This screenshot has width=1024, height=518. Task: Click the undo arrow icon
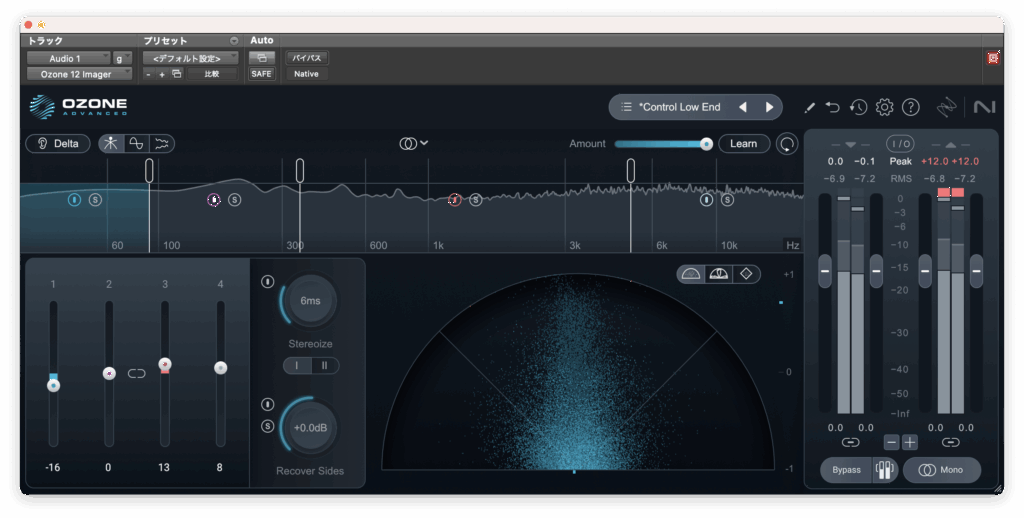pos(833,107)
